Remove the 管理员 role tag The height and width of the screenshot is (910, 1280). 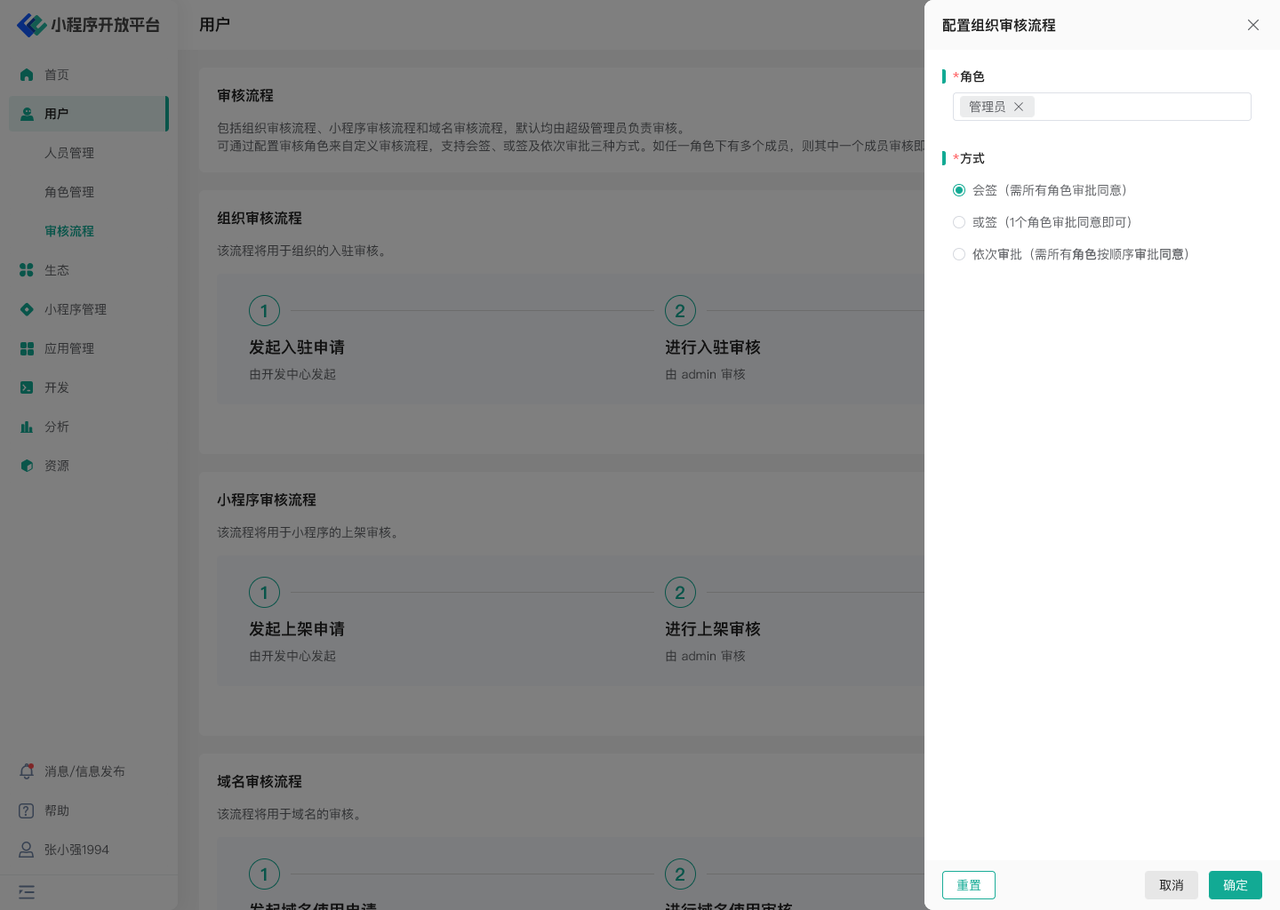pos(1019,107)
